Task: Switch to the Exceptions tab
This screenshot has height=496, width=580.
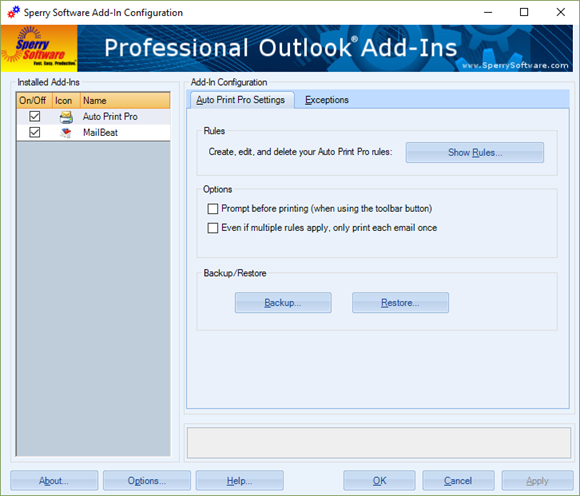Action: 327,100
